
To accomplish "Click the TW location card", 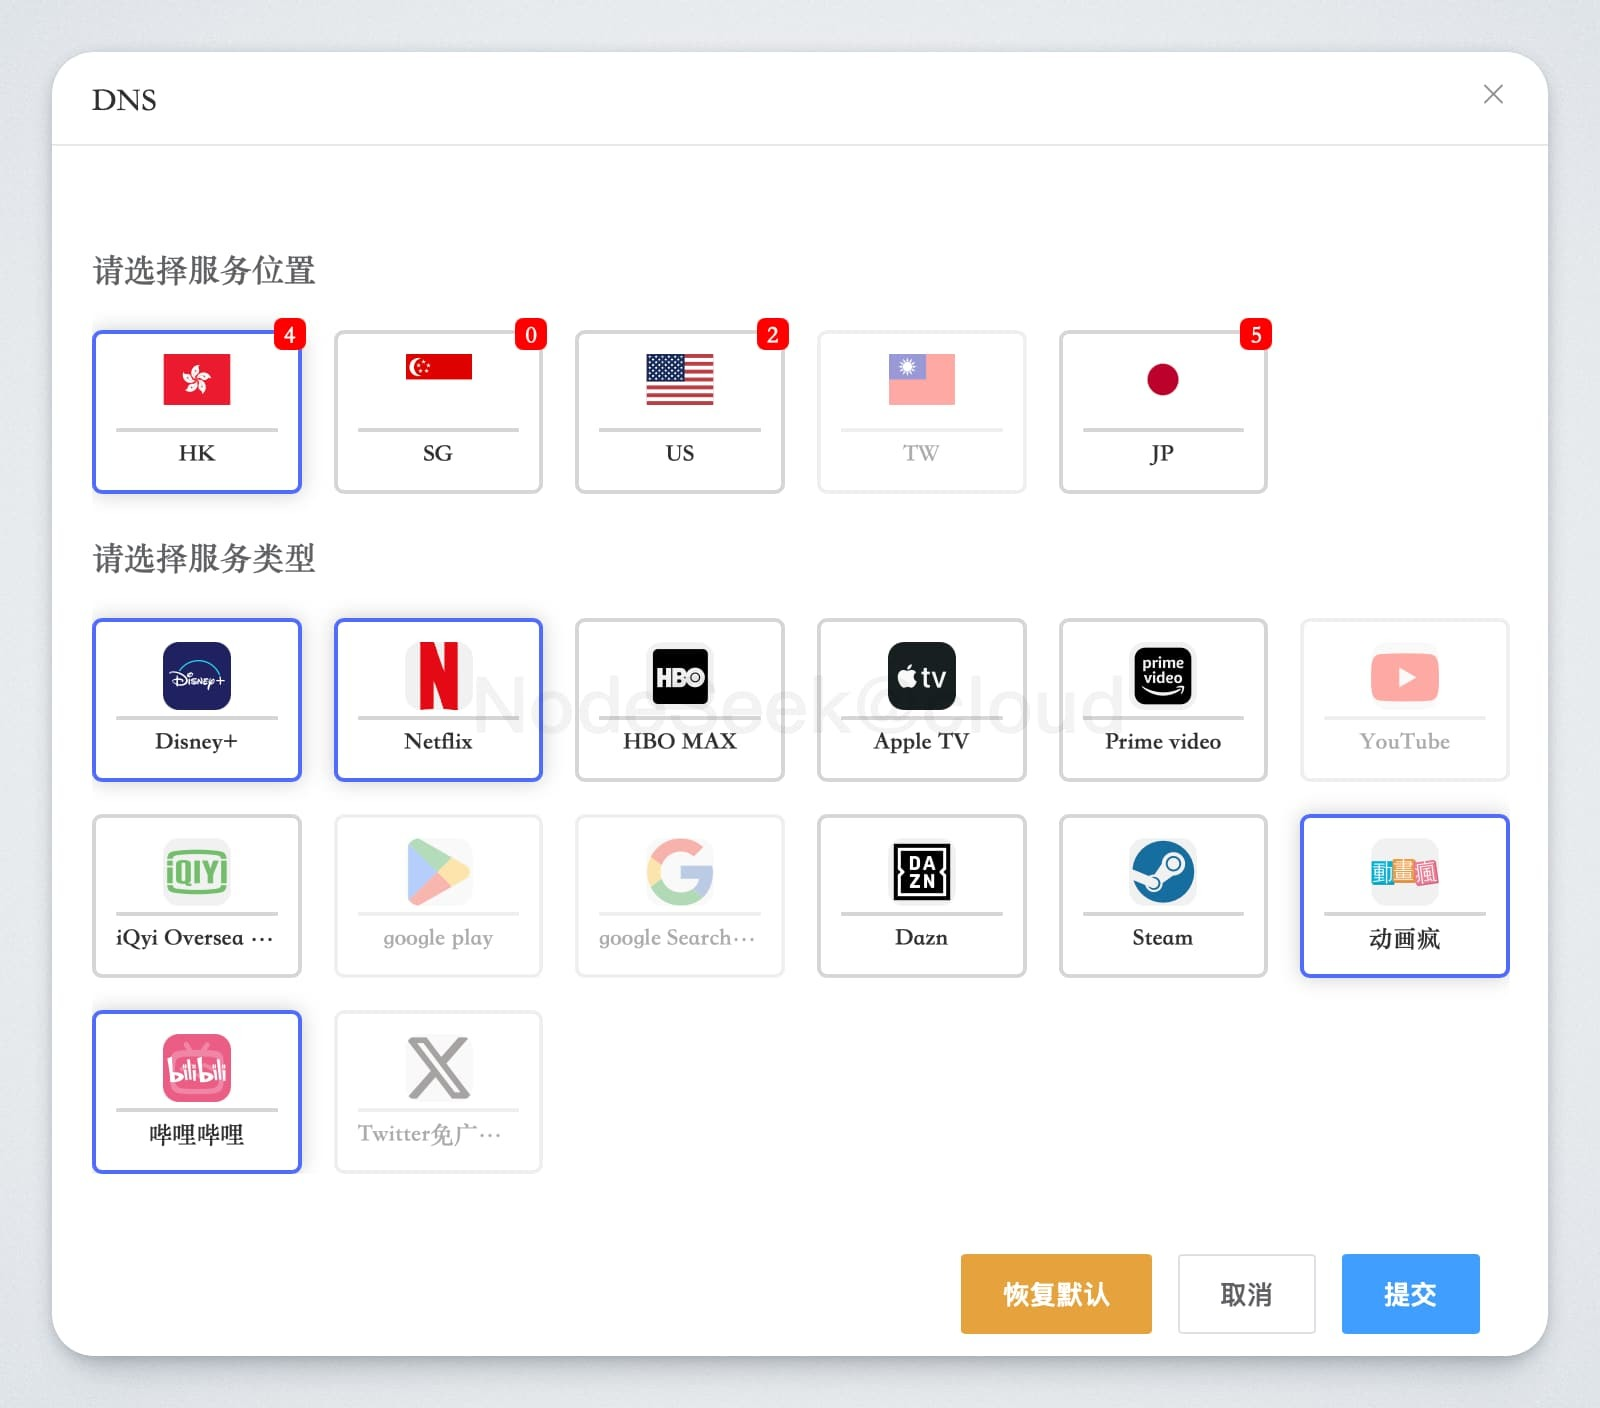I will pos(921,411).
